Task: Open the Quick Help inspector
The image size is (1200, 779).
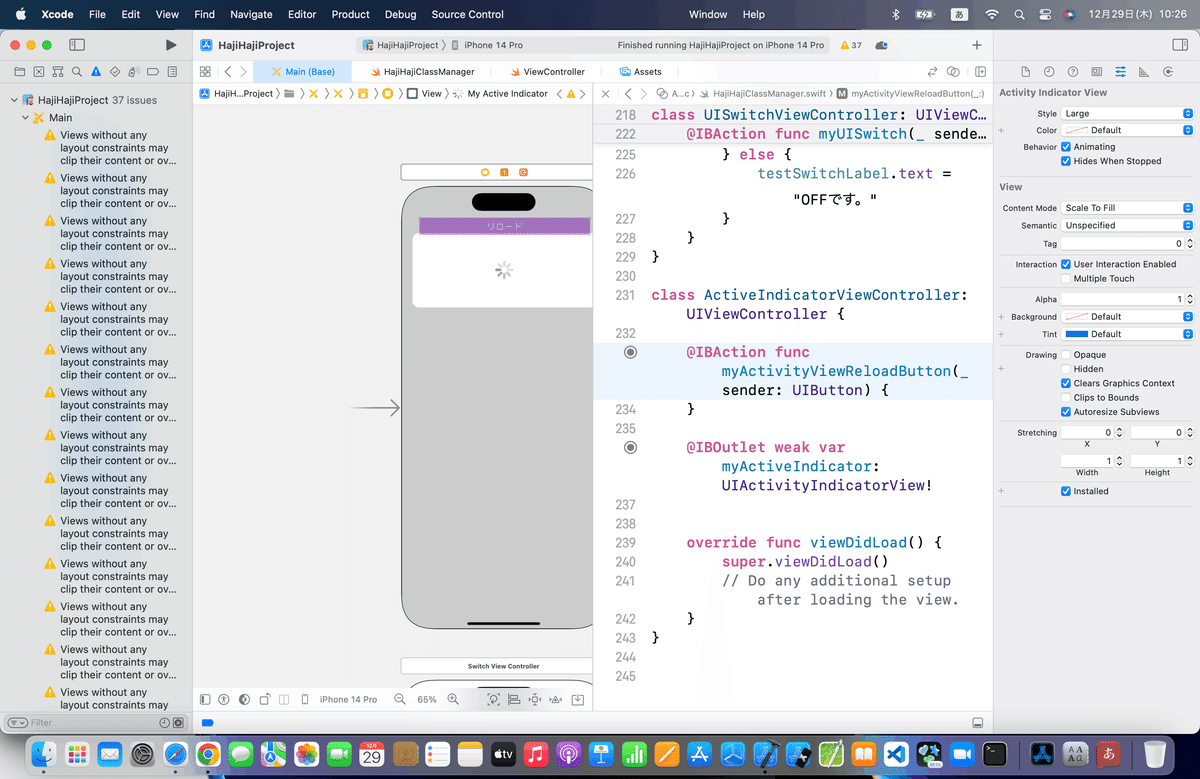Action: point(1073,72)
